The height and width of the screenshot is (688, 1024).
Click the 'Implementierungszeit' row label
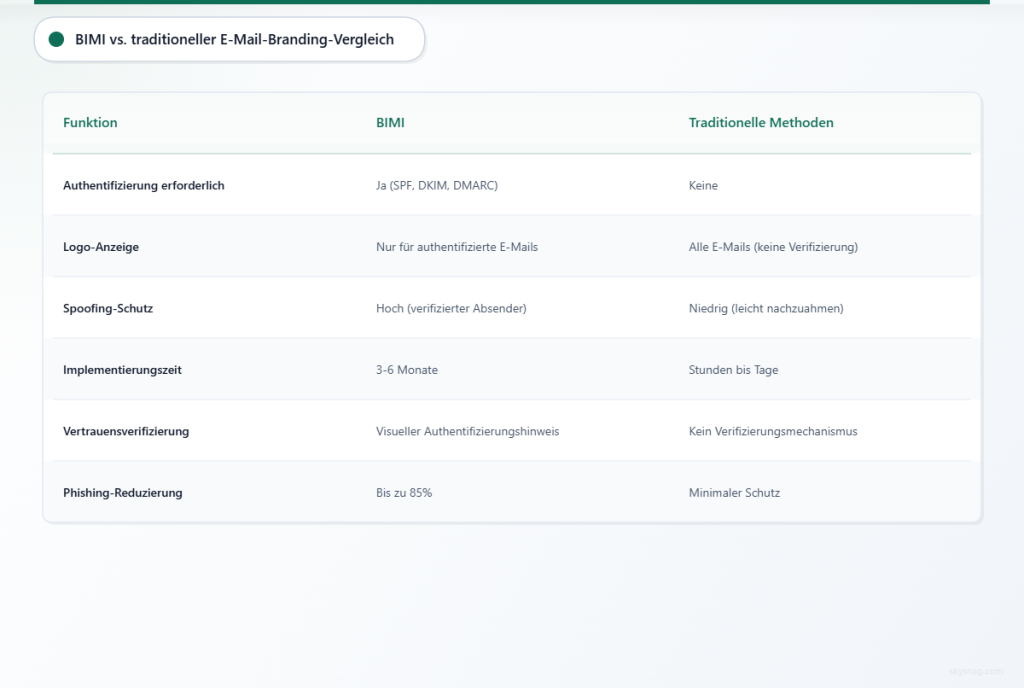122,369
